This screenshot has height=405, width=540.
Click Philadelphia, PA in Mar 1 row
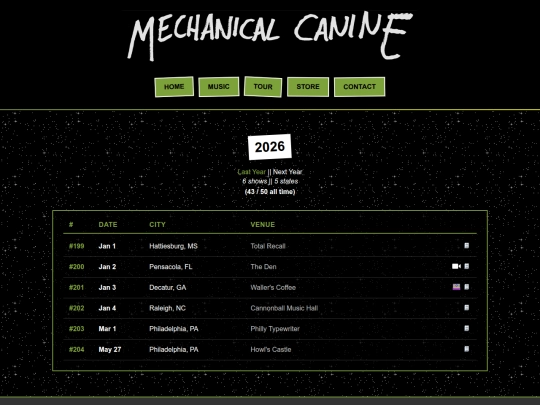click(174, 329)
